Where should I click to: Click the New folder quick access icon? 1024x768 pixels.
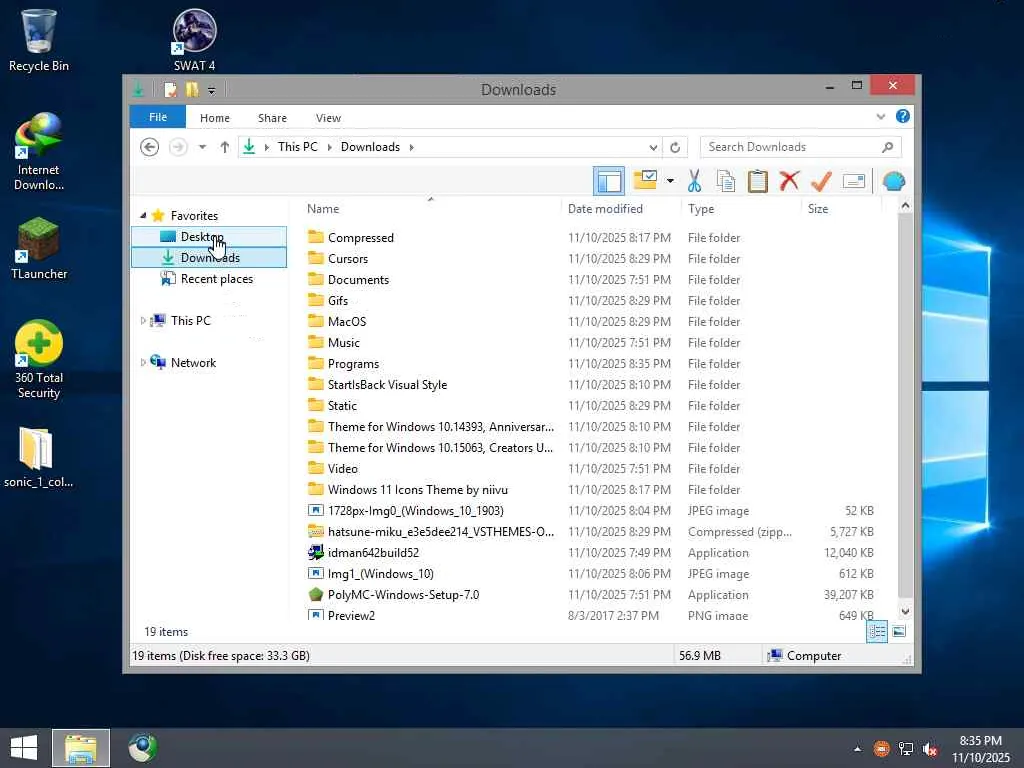(x=192, y=89)
